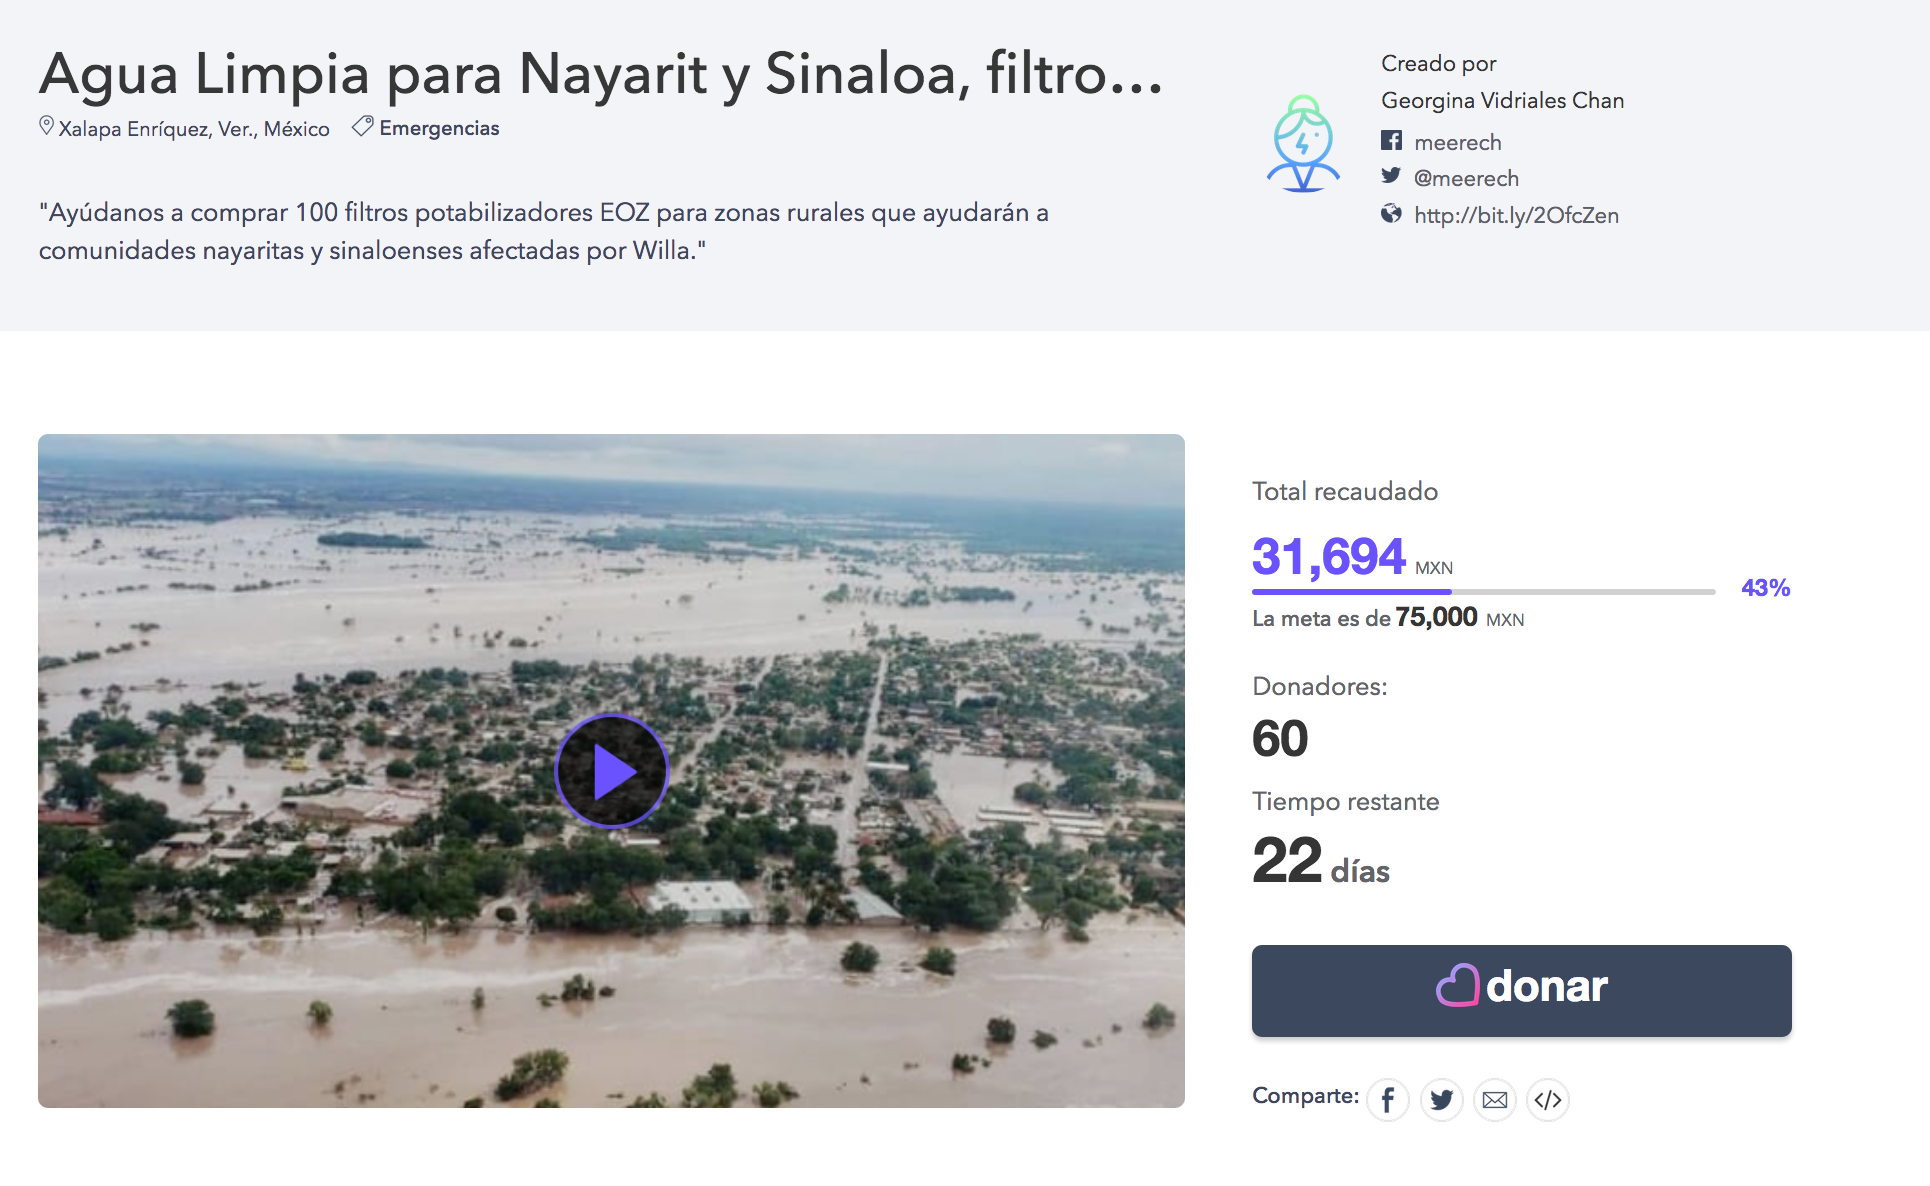Viewport: 1930px width, 1186px height.
Task: Share campaign by email icon
Action: tap(1494, 1100)
